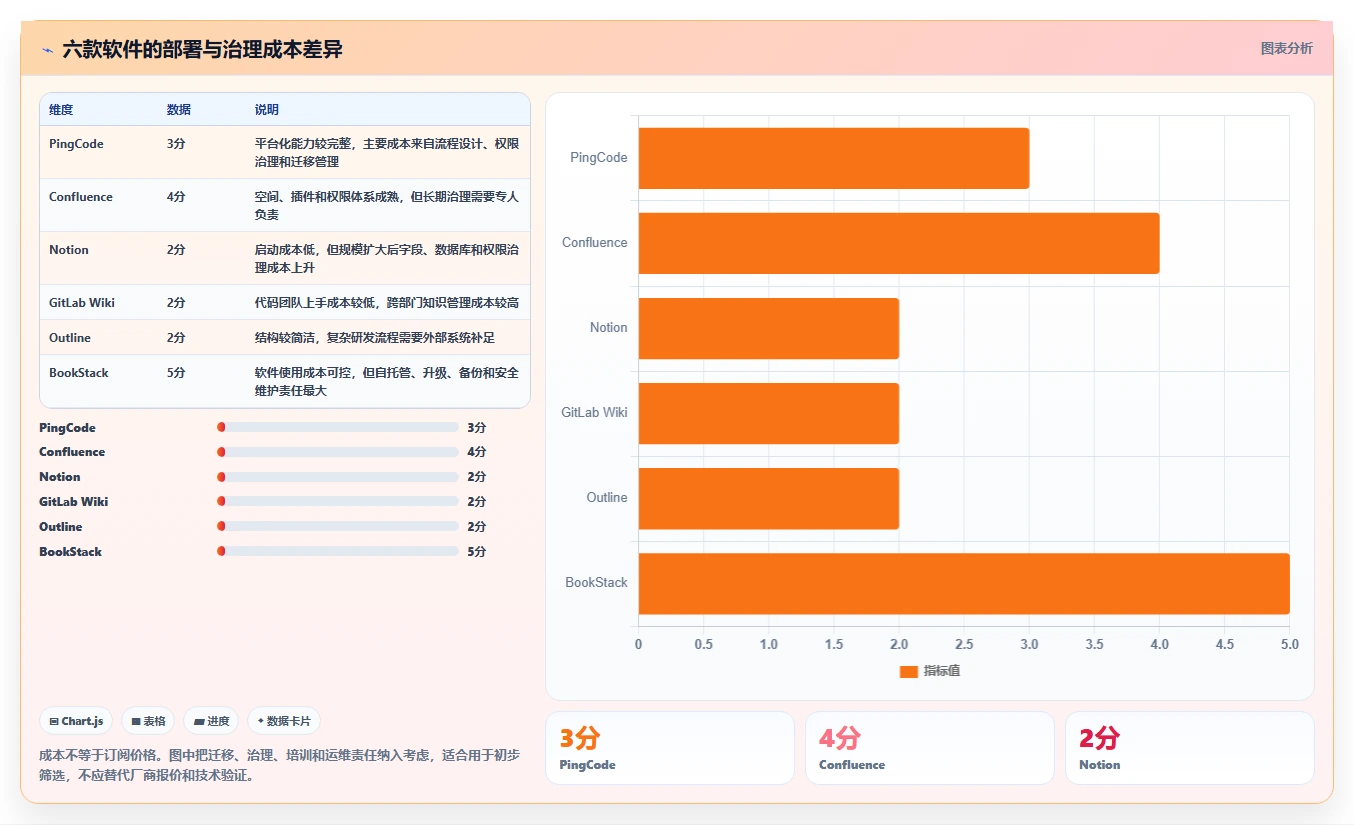The image size is (1354, 825).
Task: Click the Outline y-axis label in chart
Action: tap(607, 497)
